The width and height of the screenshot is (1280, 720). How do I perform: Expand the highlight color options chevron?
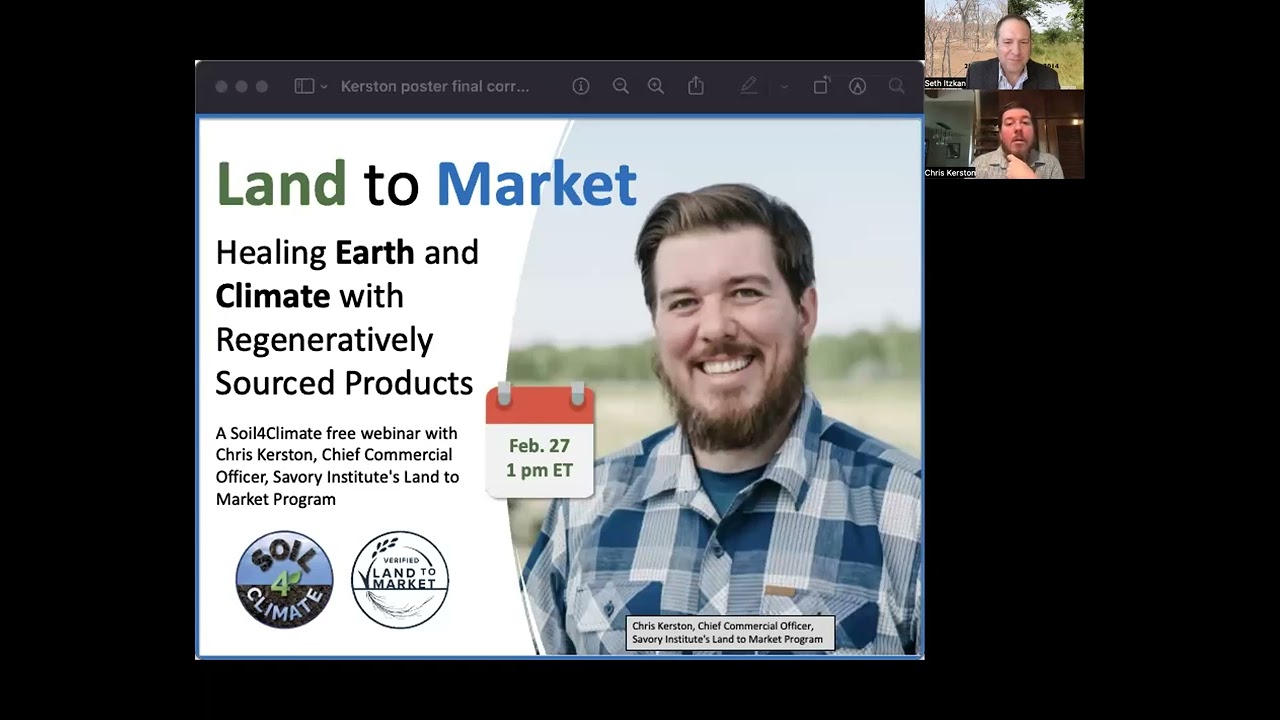tap(784, 87)
